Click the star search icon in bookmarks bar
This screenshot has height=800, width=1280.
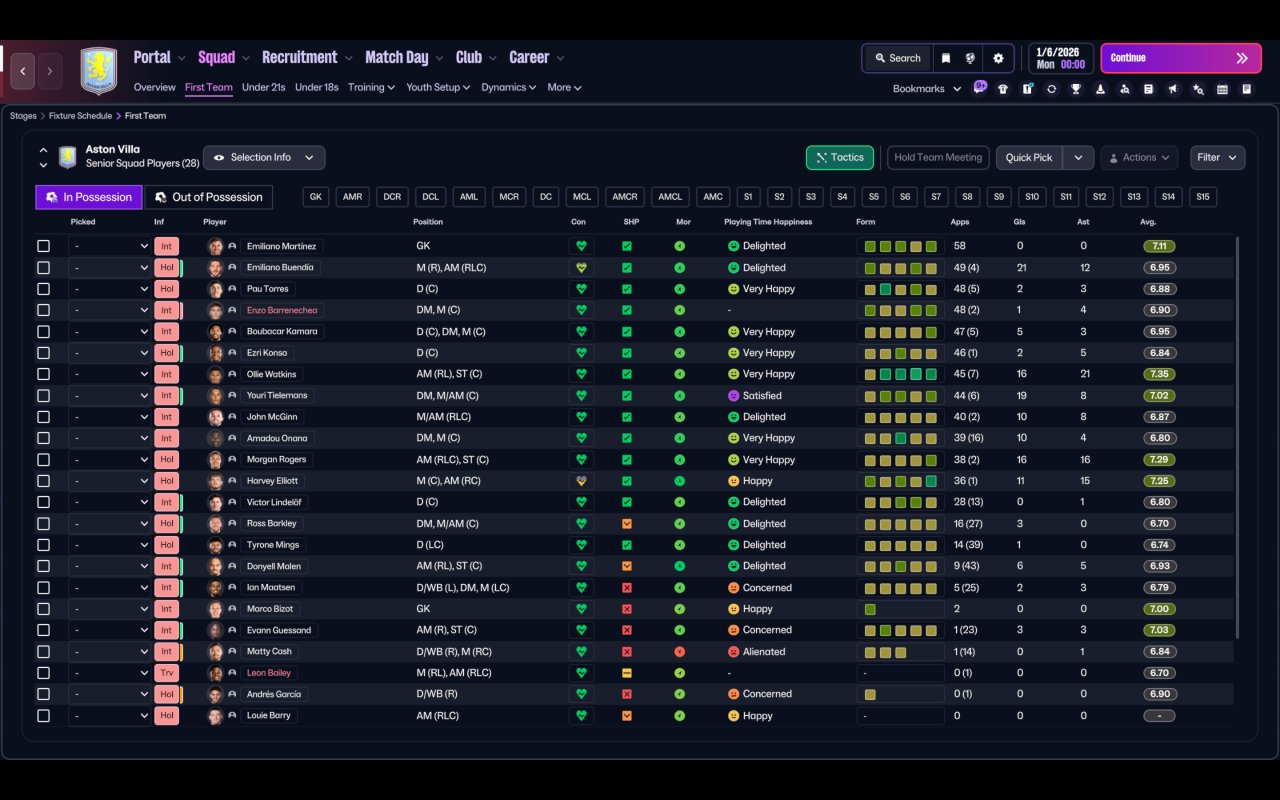point(1198,89)
